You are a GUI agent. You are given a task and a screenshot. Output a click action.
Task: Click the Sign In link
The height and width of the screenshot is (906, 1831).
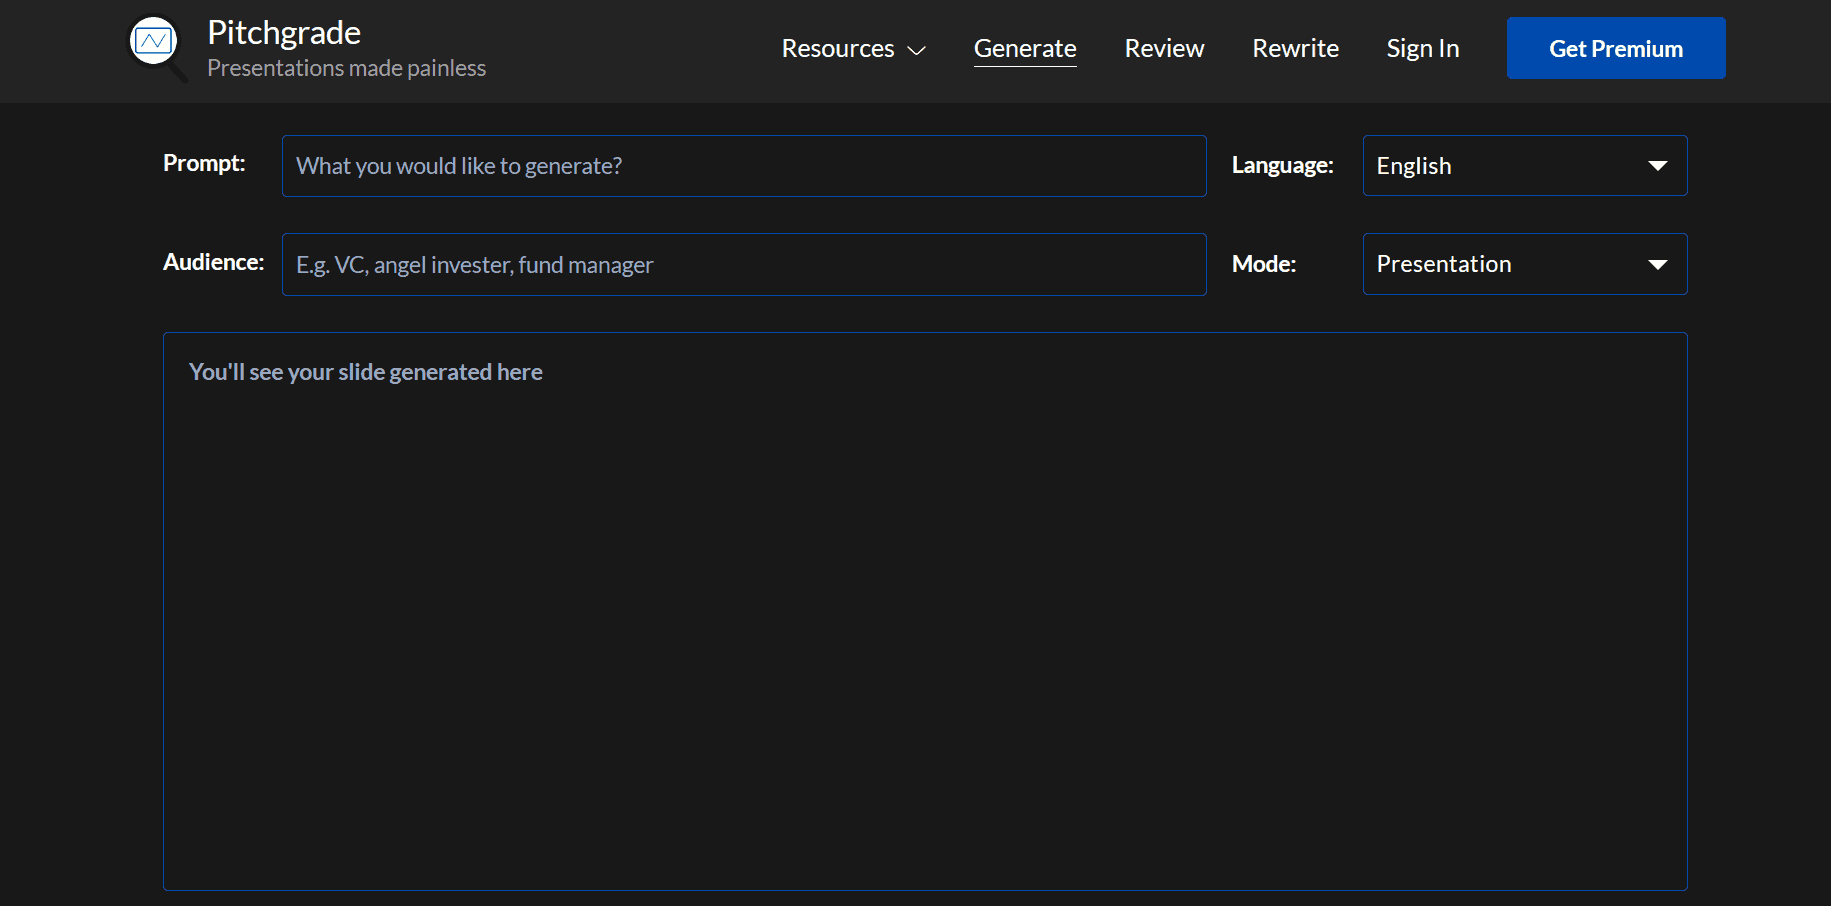(1422, 49)
